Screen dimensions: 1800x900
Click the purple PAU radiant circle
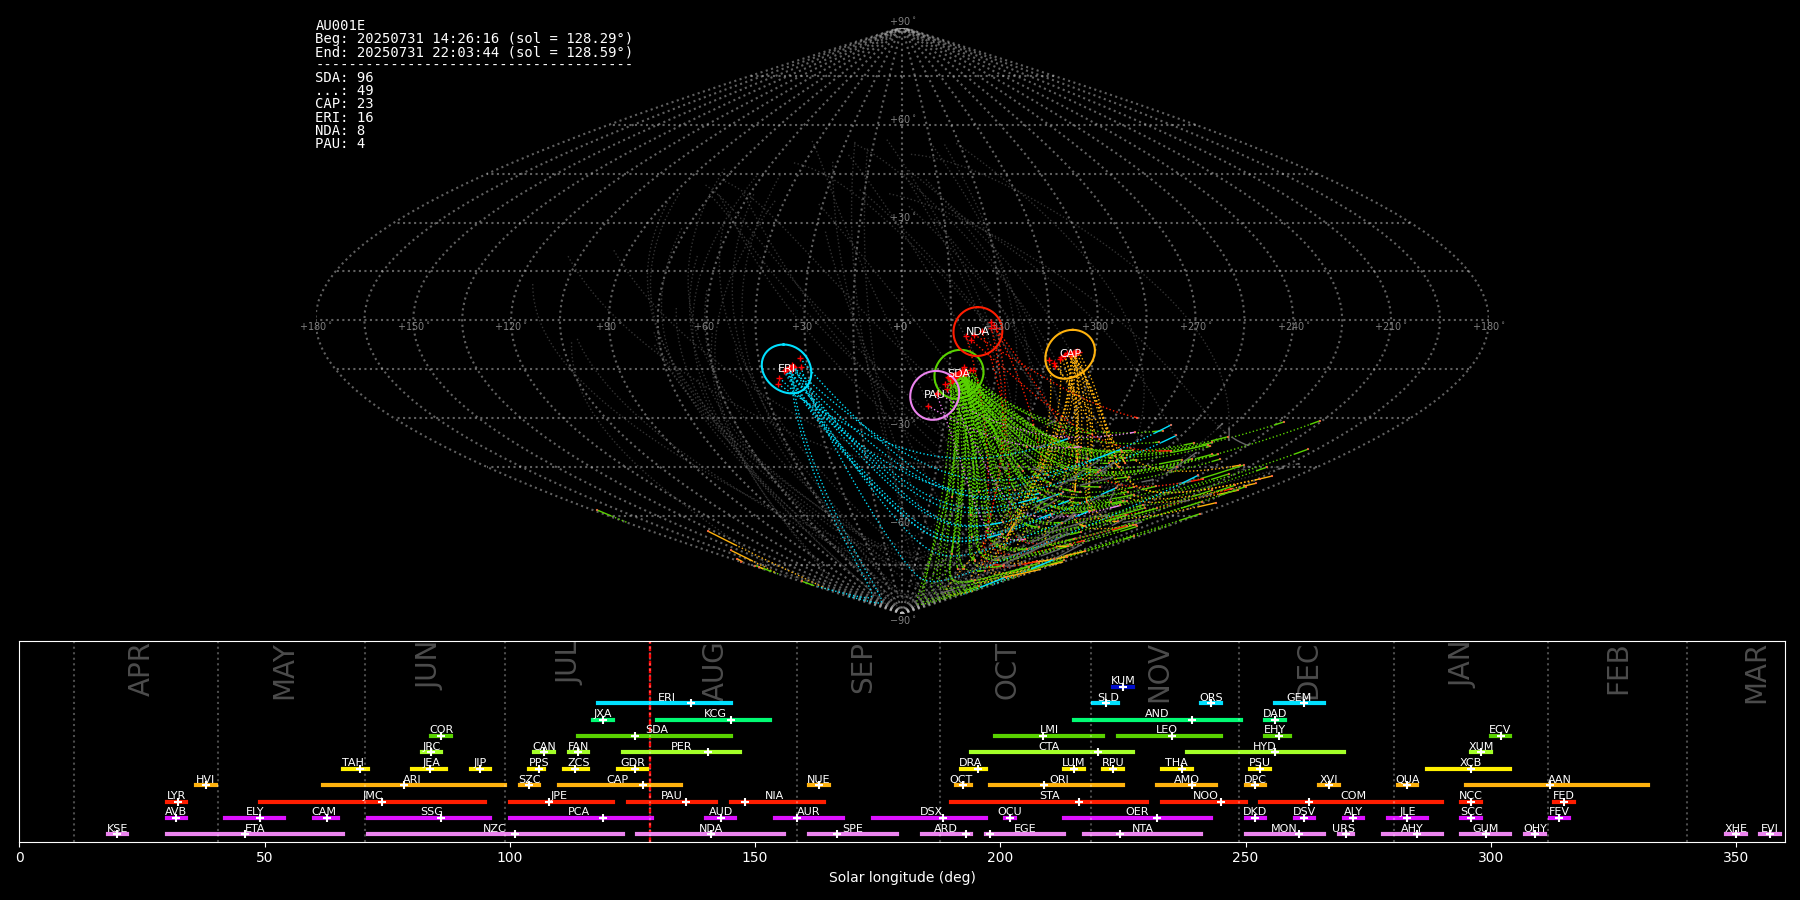pos(934,395)
